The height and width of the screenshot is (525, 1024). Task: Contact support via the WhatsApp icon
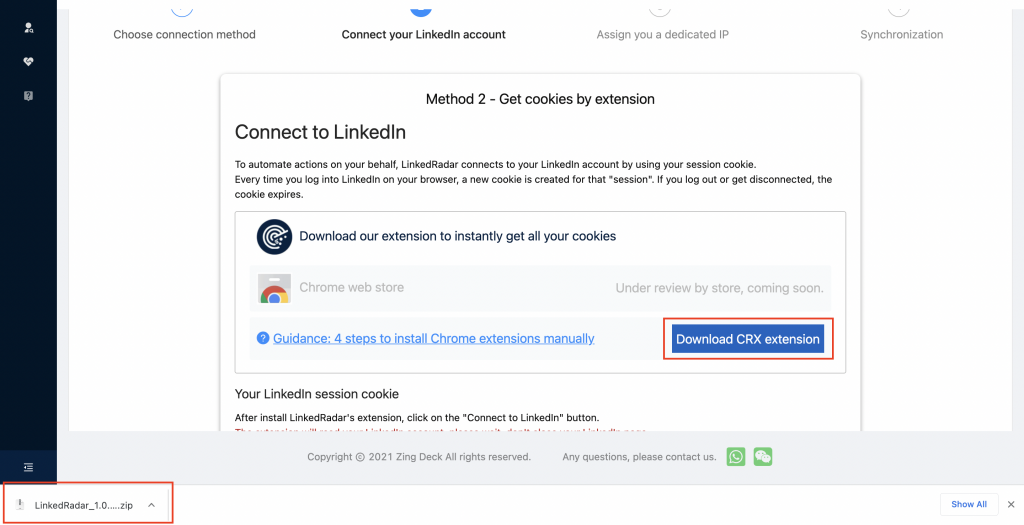click(737, 457)
